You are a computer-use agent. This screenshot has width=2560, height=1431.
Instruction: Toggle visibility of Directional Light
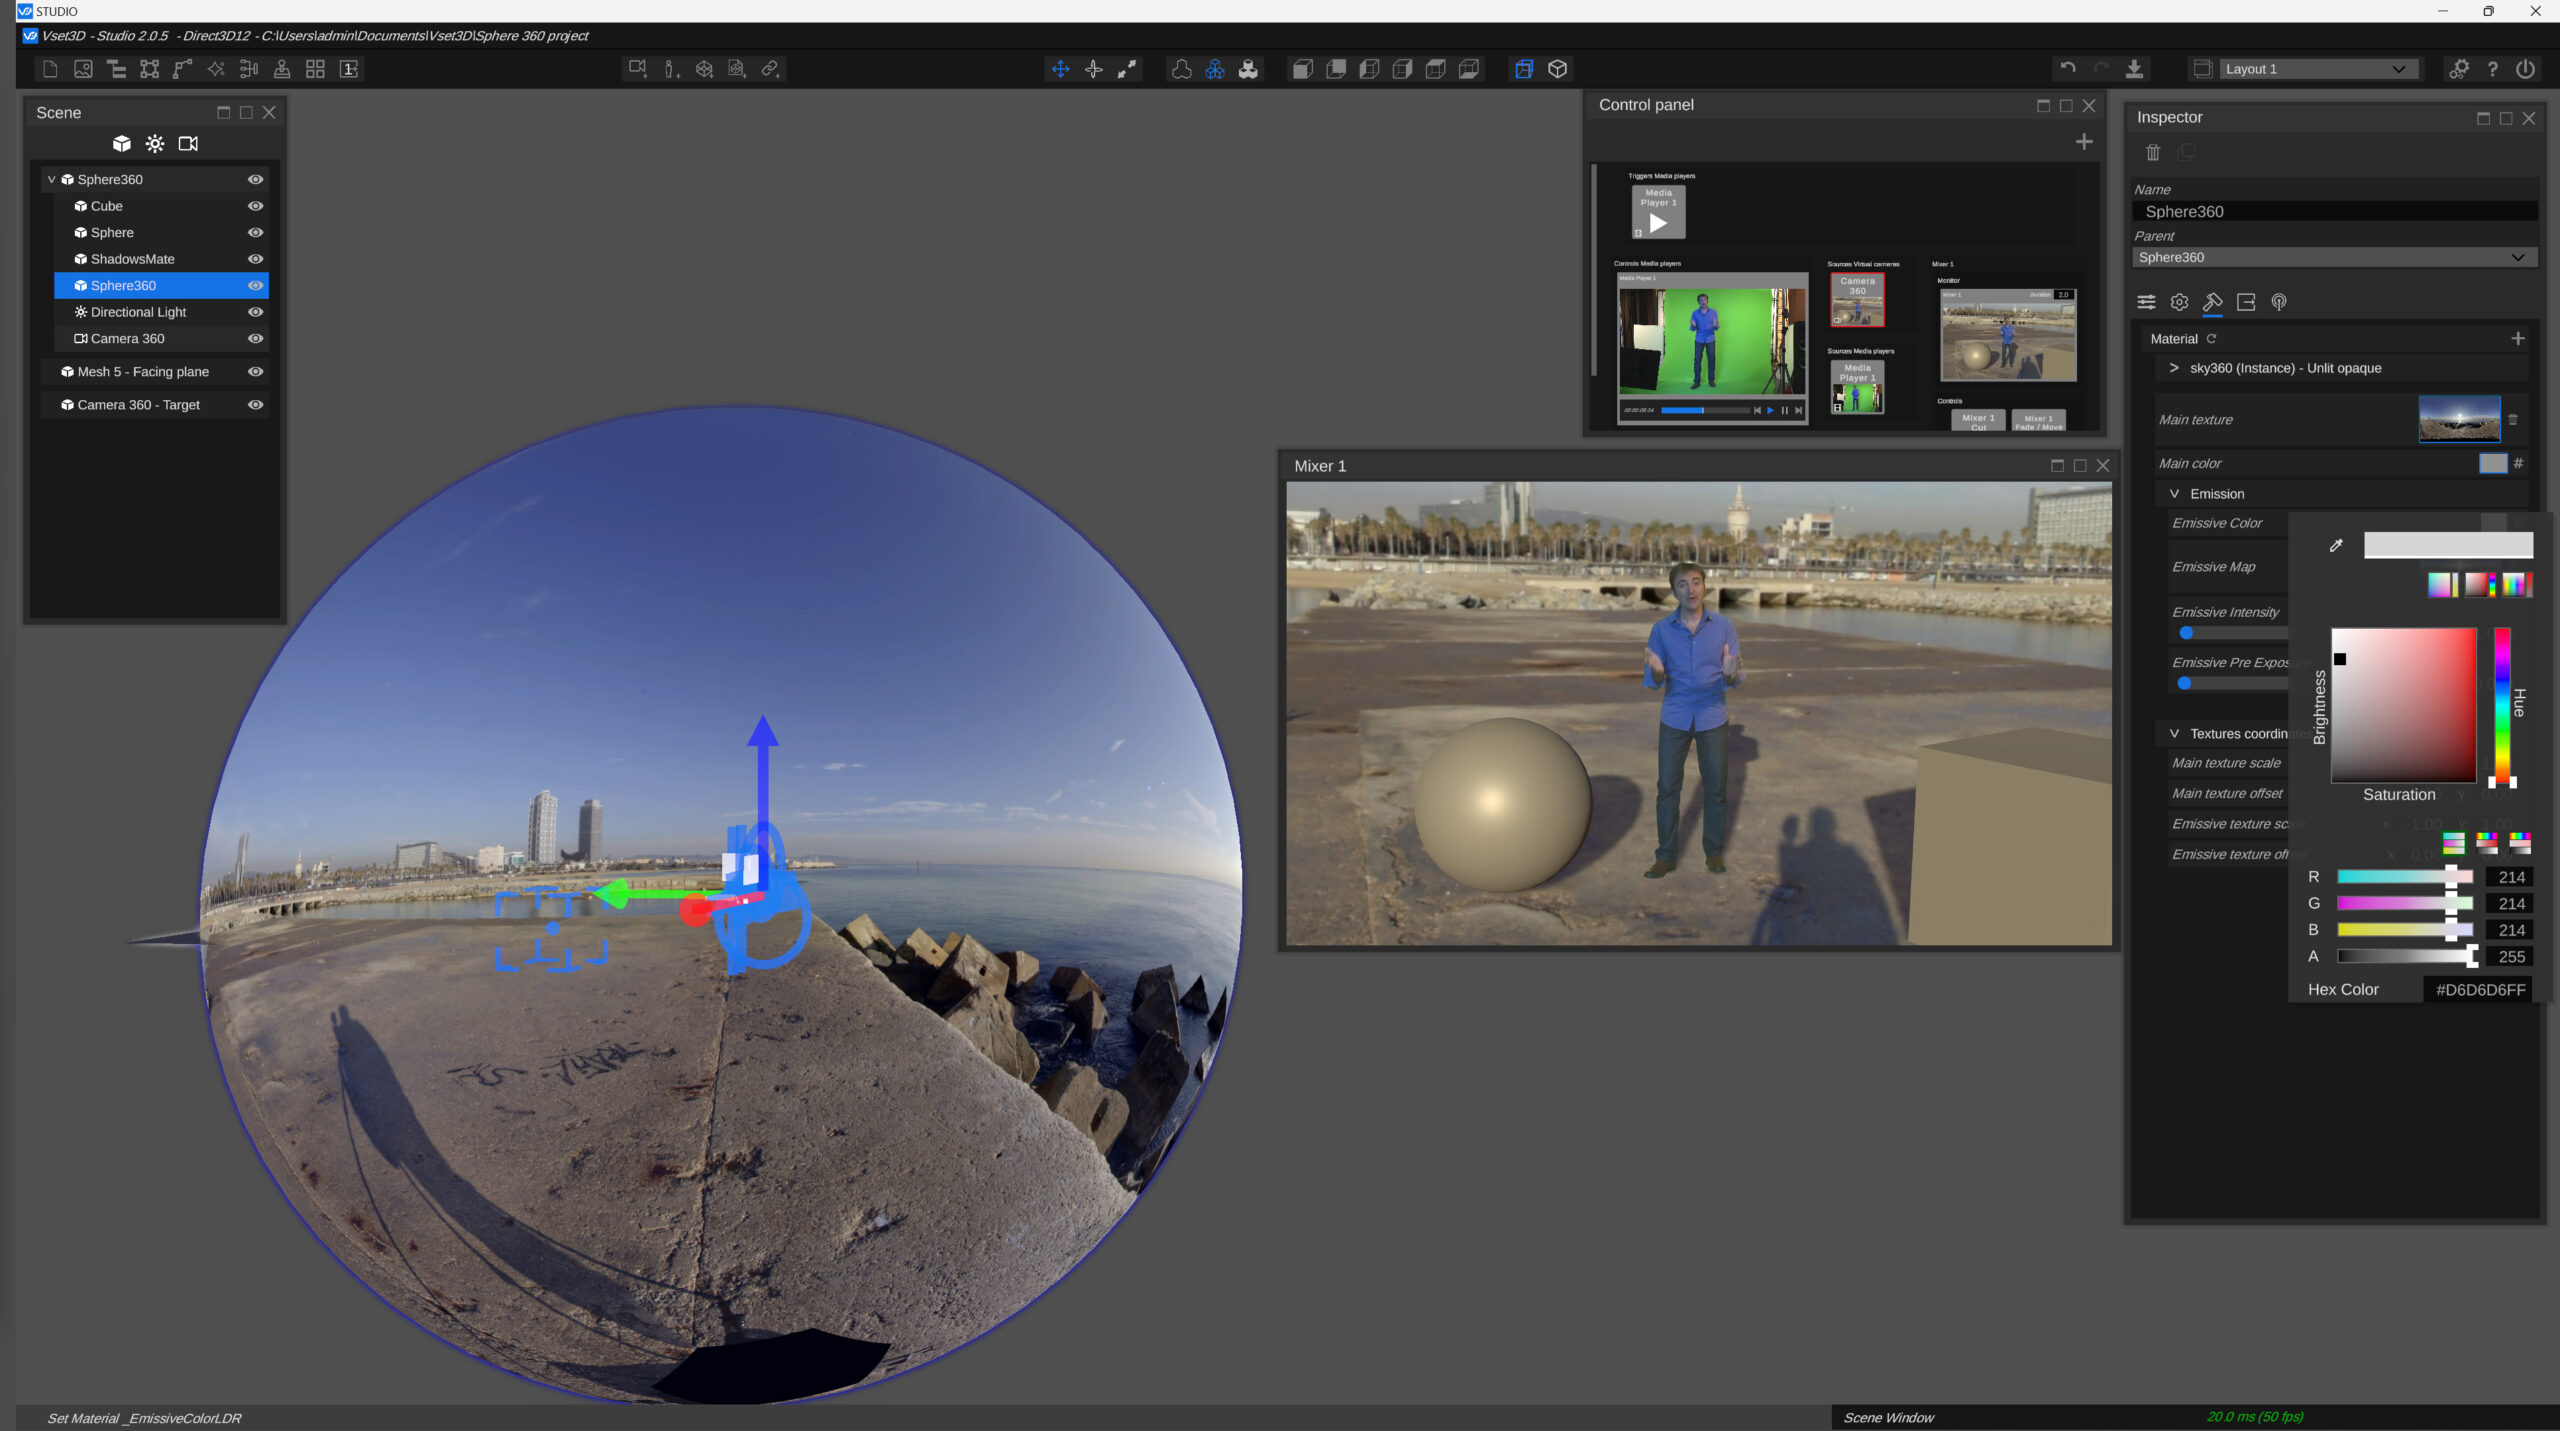(256, 312)
